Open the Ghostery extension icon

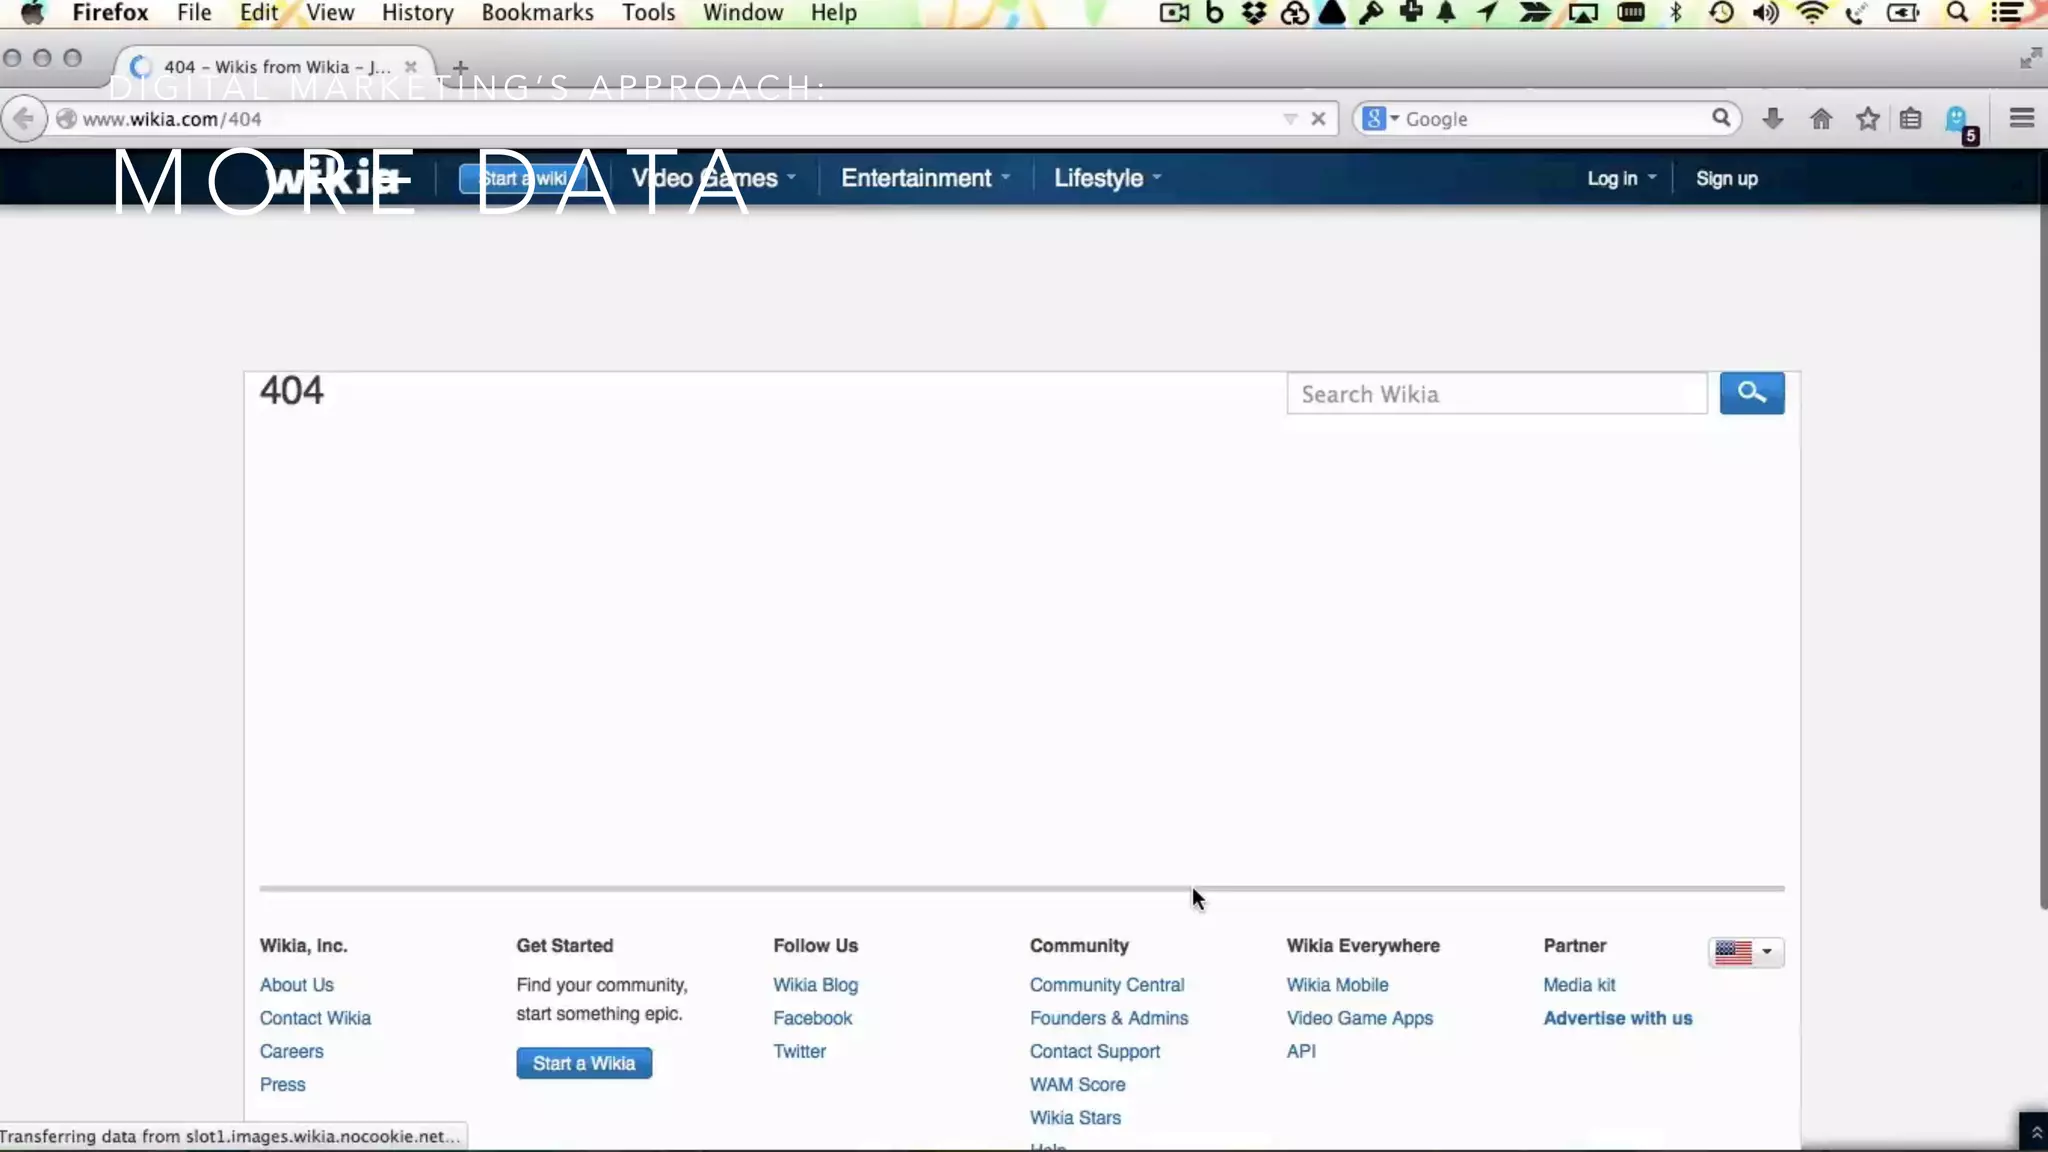pos(1959,122)
